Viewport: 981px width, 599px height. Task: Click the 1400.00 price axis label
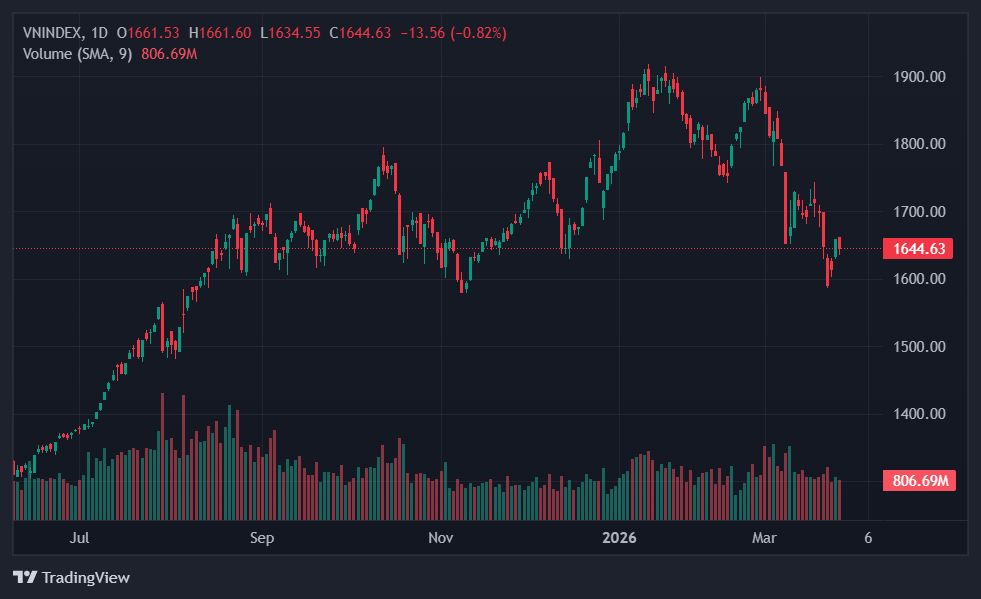pos(918,414)
